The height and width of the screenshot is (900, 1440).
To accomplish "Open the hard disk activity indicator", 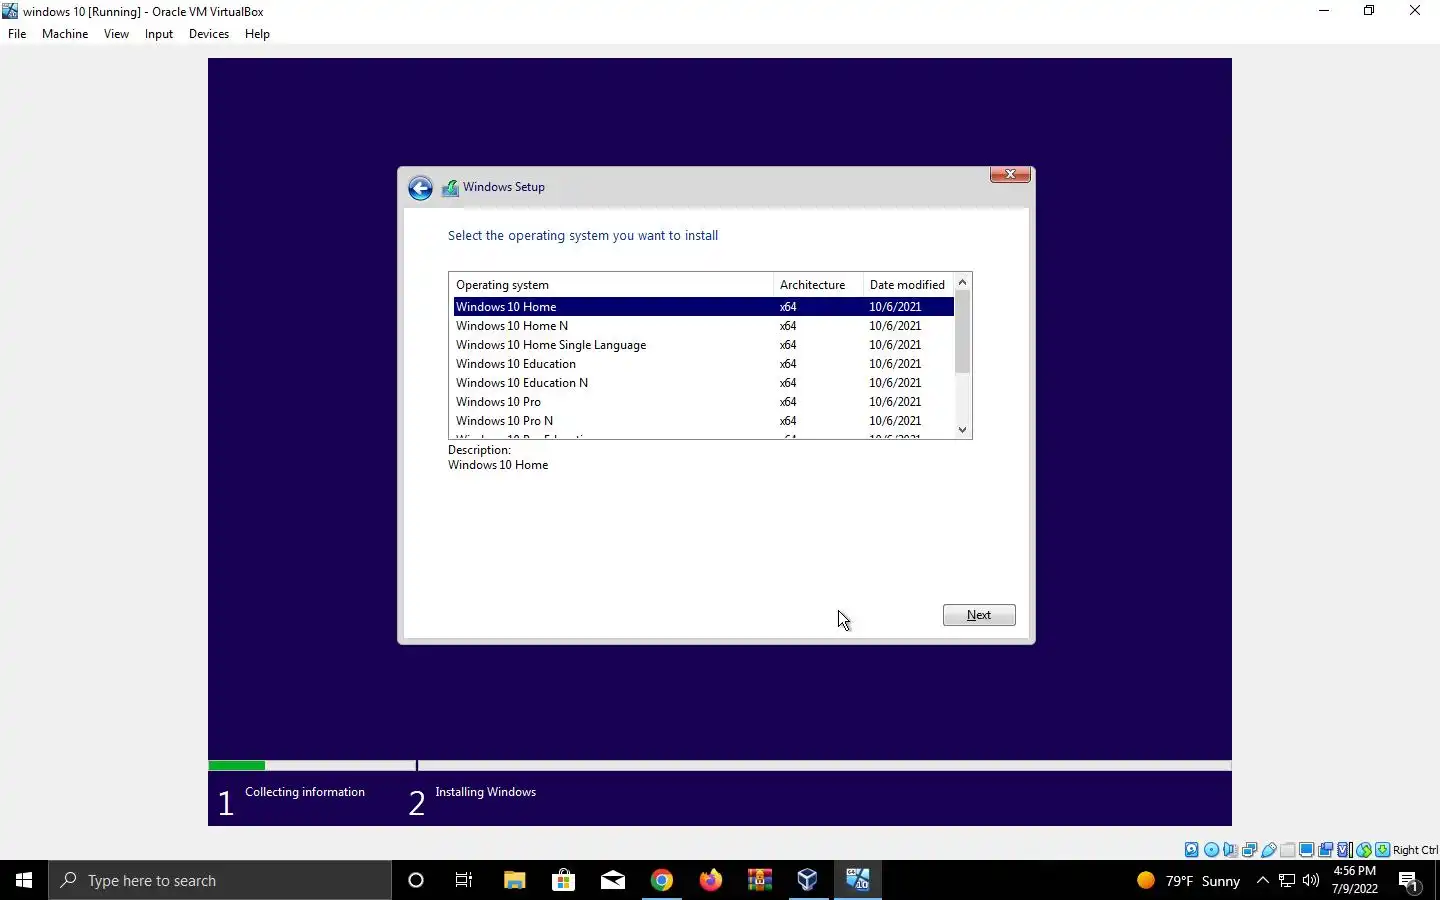I will coord(1192,850).
